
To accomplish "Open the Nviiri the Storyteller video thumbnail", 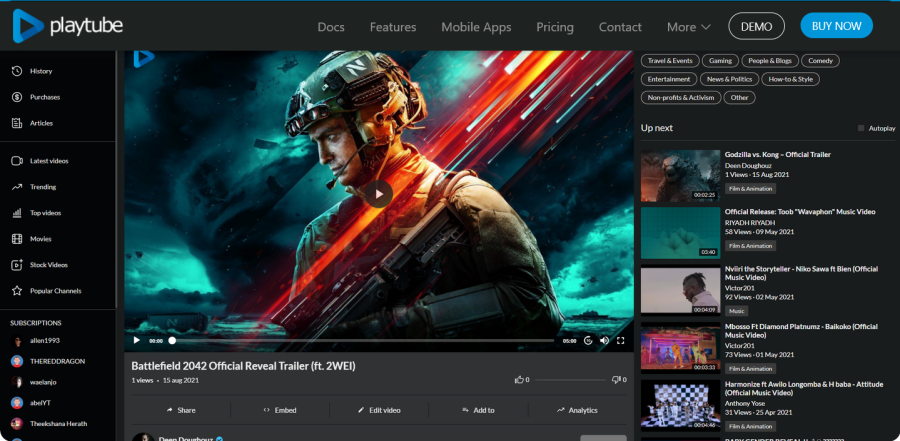I will click(680, 291).
